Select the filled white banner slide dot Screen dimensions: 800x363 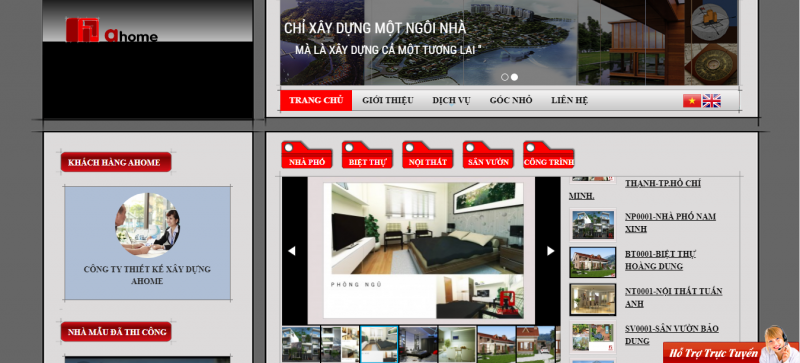514,77
